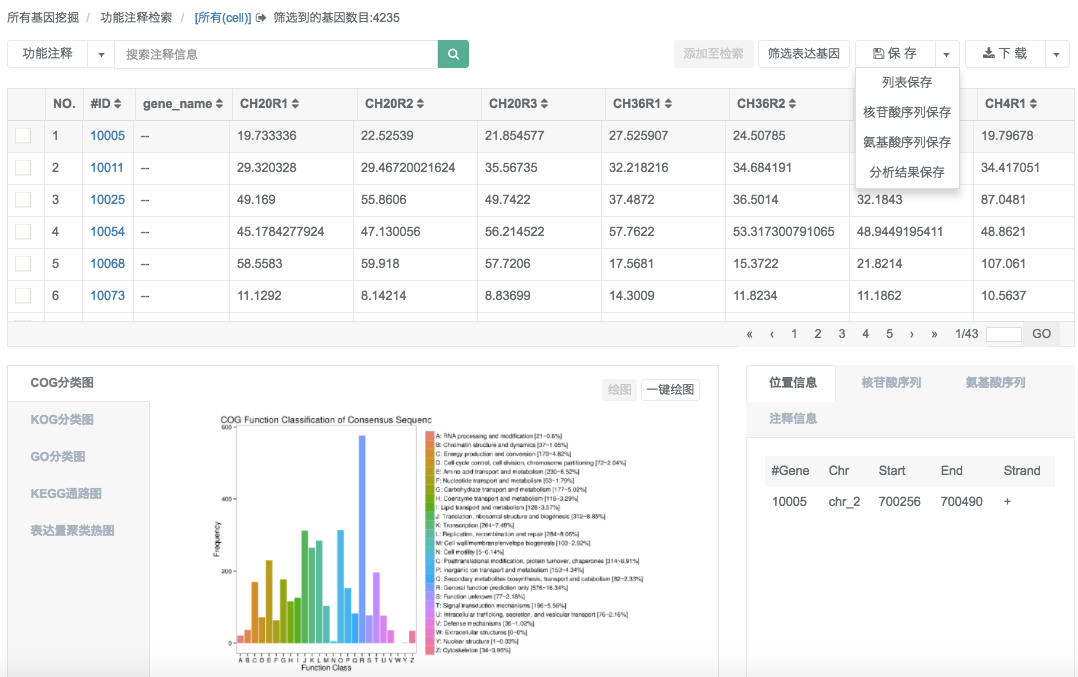This screenshot has width=1078, height=677.
Task: Sort by CH20R2 column sort icon
Action: [419, 104]
